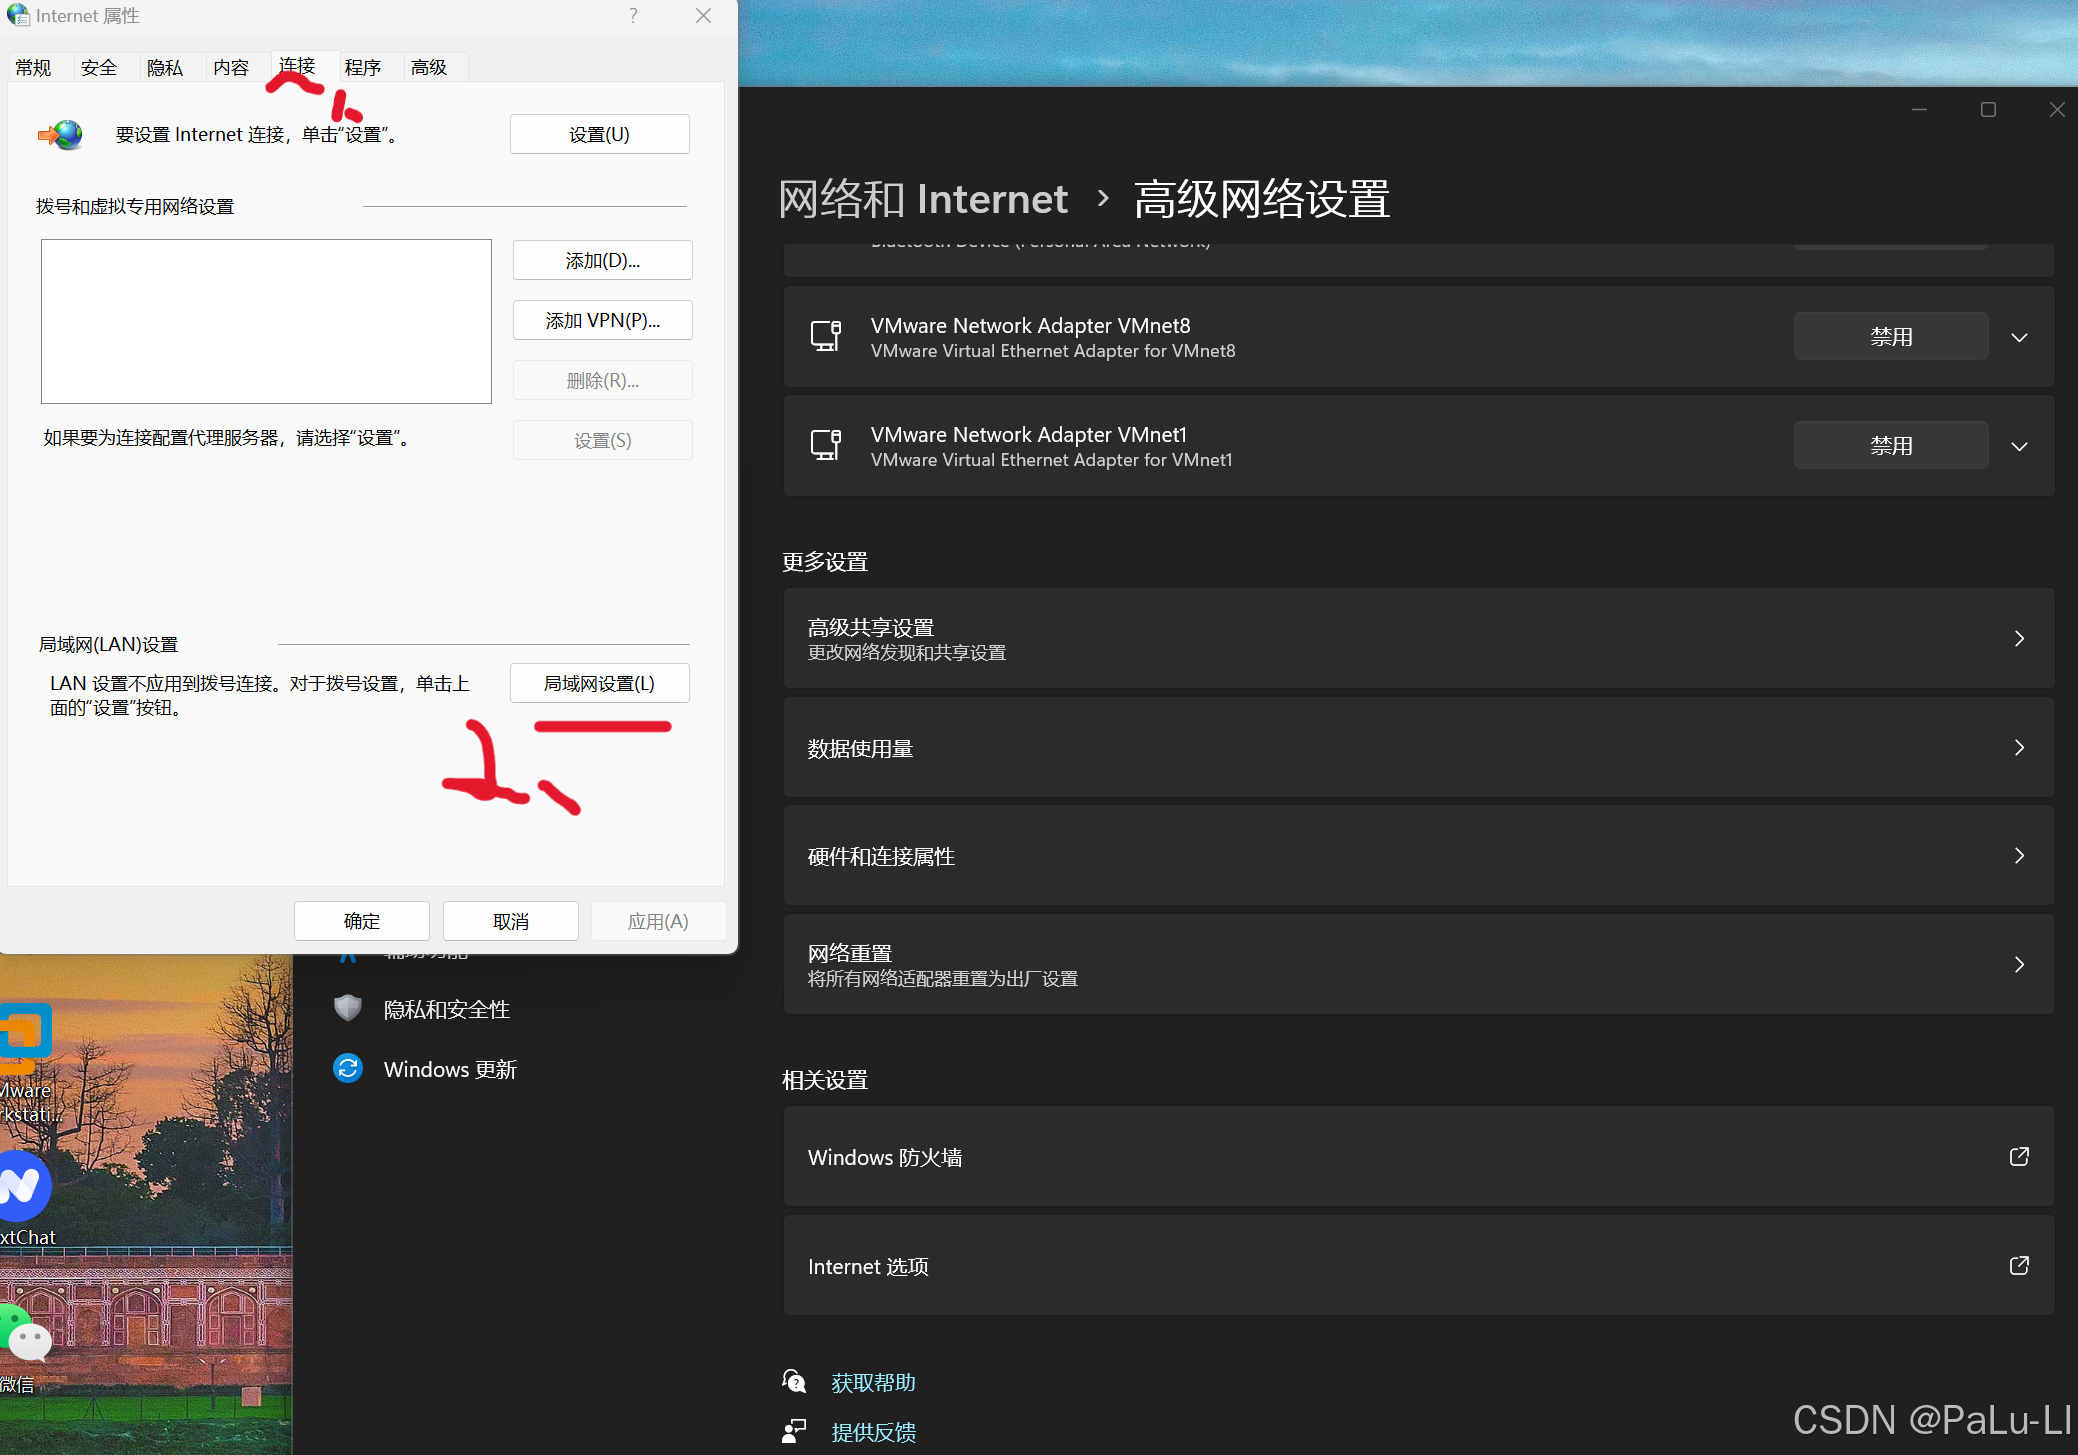Click the '更多设置' section heading
The image size is (2078, 1455).
tap(825, 562)
